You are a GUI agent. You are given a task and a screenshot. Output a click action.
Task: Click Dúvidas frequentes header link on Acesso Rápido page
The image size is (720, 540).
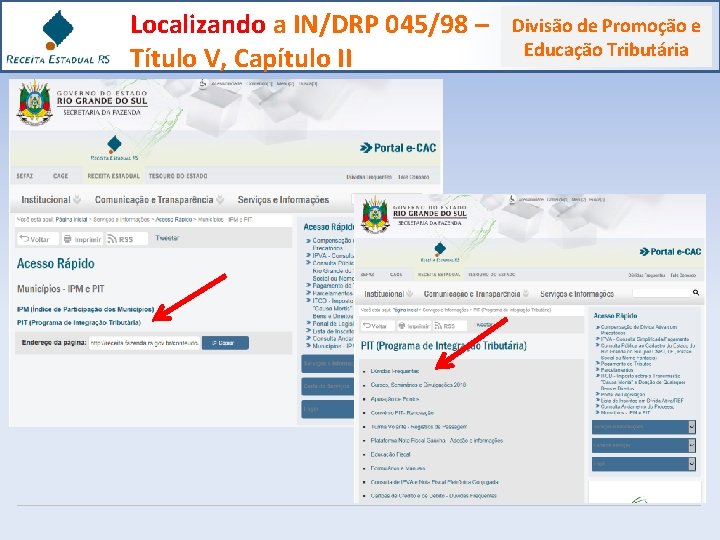click(369, 177)
